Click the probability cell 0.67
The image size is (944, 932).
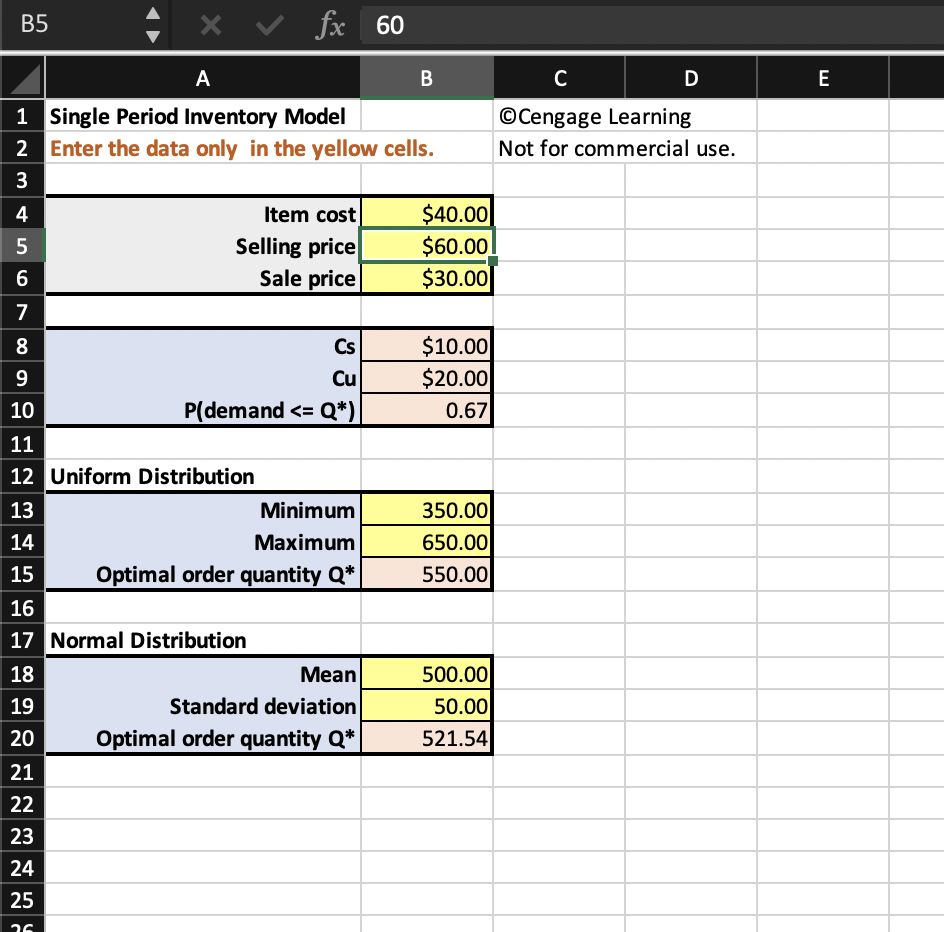click(426, 410)
